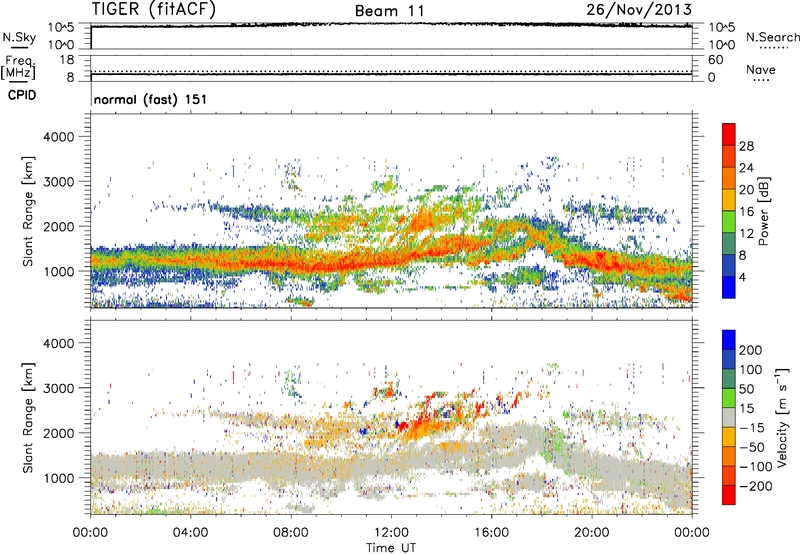Viewport: 800px width, 554px height.
Task: Click the 'normal (fast) 151' text
Action: (x=151, y=99)
